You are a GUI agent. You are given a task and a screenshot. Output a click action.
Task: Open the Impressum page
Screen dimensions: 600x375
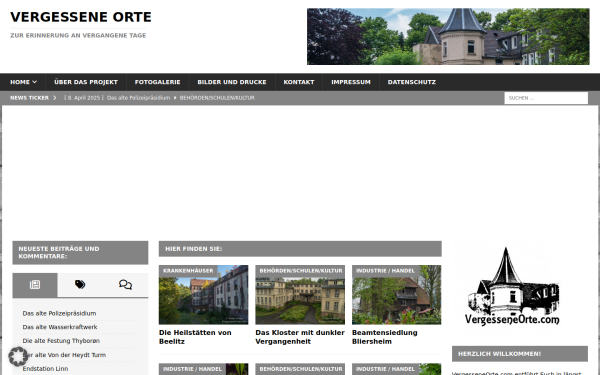tap(351, 82)
